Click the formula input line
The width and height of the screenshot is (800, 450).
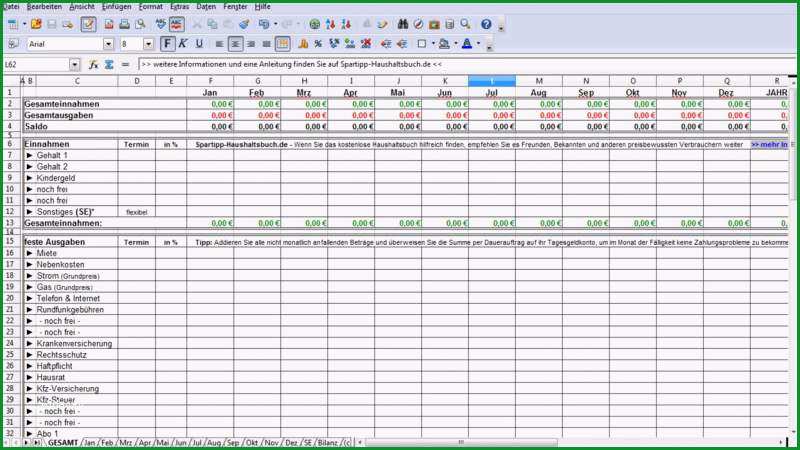click(x=467, y=65)
